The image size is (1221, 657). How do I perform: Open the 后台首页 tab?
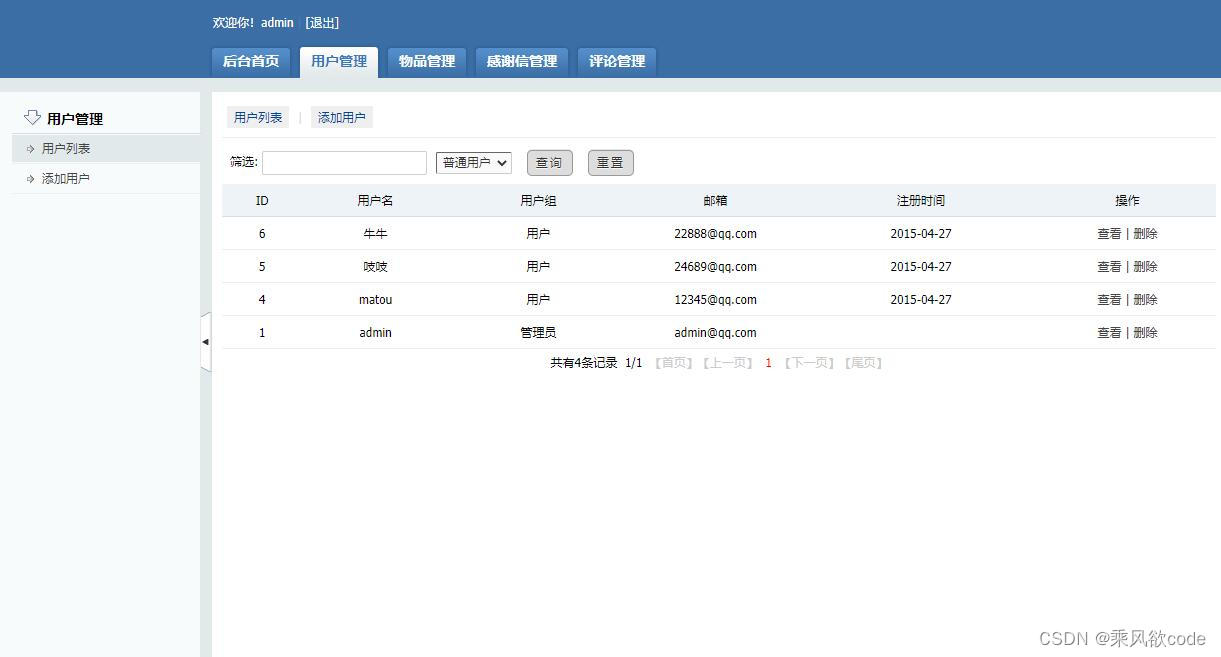(x=251, y=61)
